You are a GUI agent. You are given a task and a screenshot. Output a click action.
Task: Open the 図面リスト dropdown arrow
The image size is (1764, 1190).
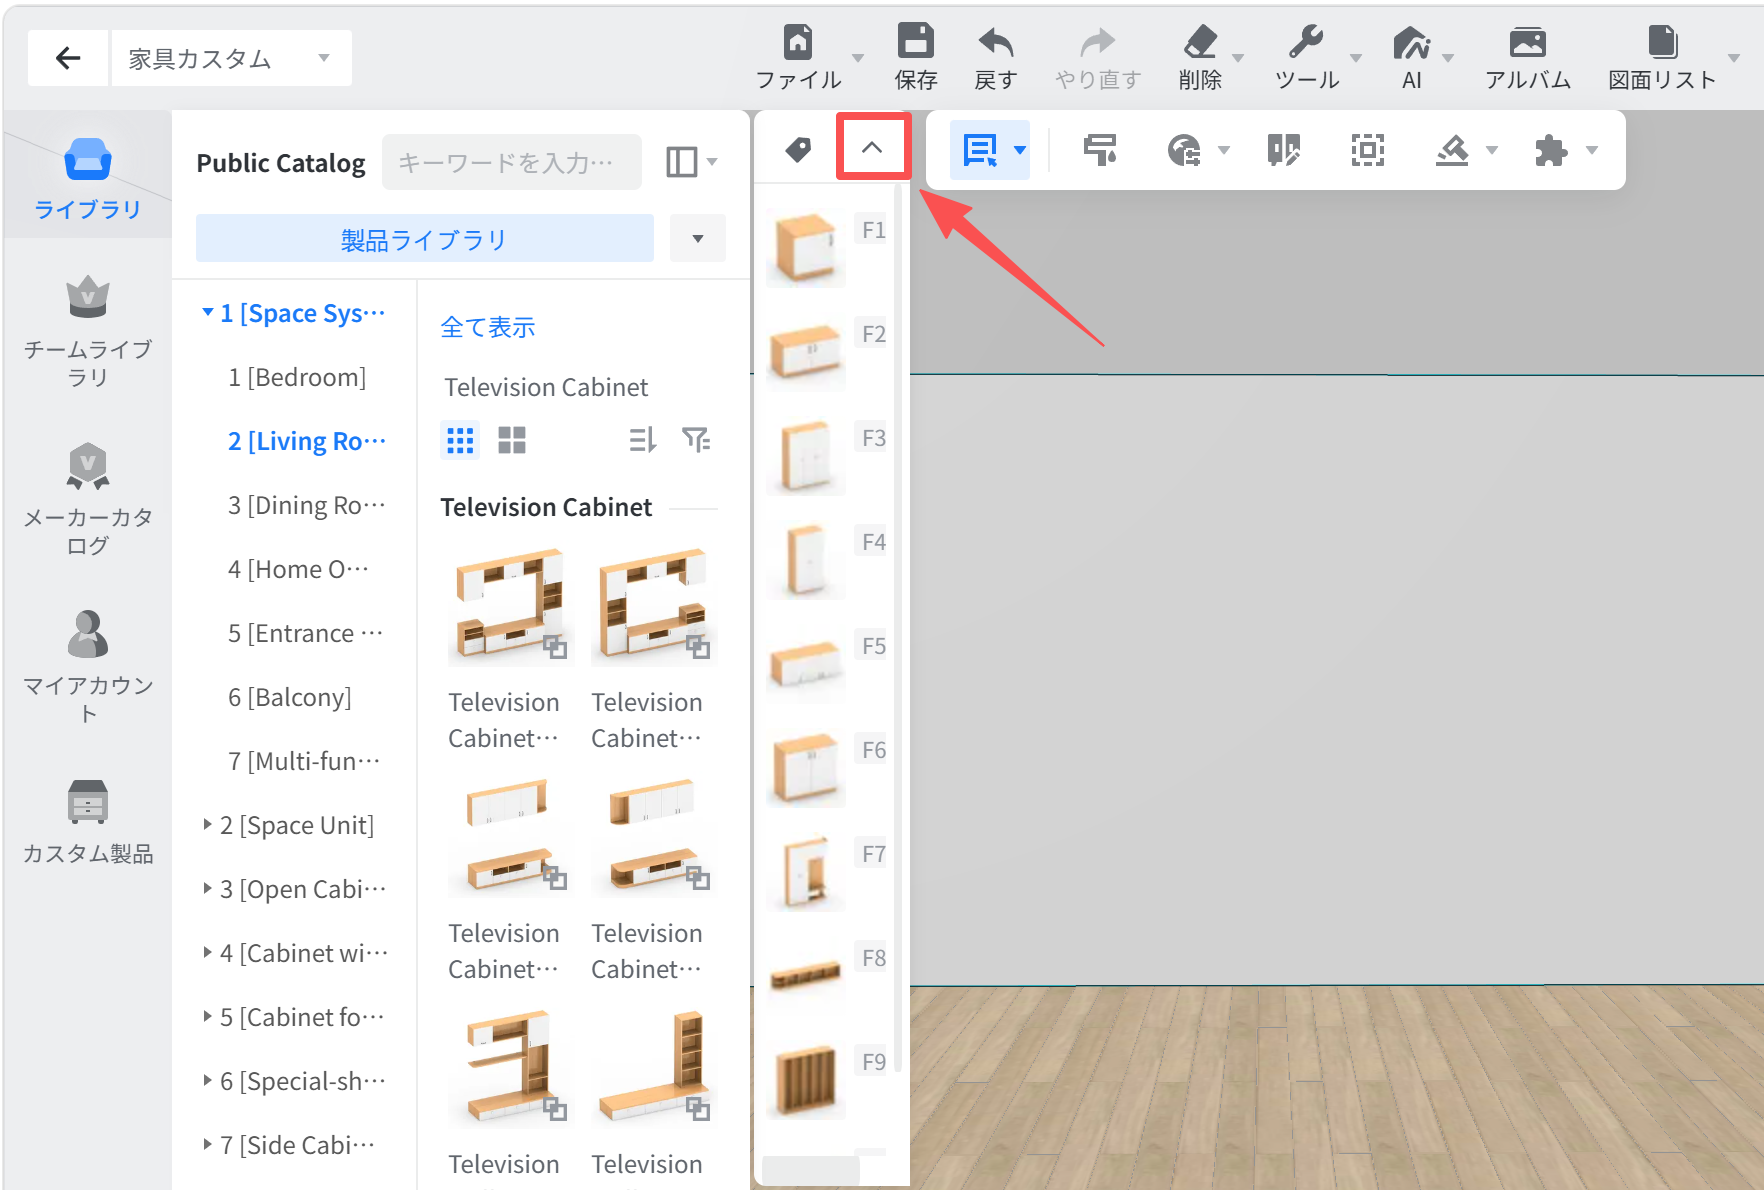[x=1734, y=58]
